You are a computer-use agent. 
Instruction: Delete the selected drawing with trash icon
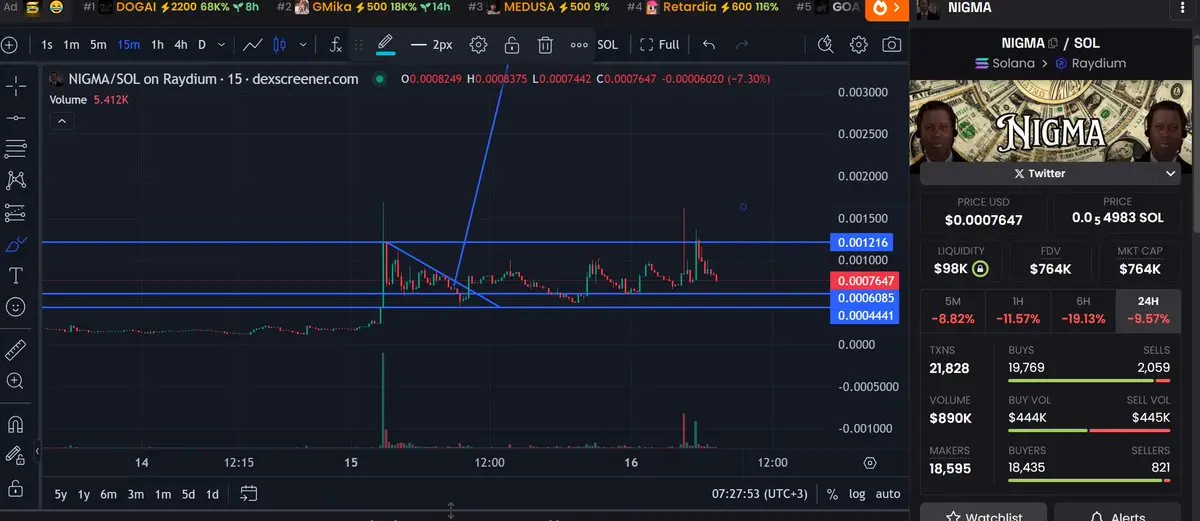pos(545,45)
